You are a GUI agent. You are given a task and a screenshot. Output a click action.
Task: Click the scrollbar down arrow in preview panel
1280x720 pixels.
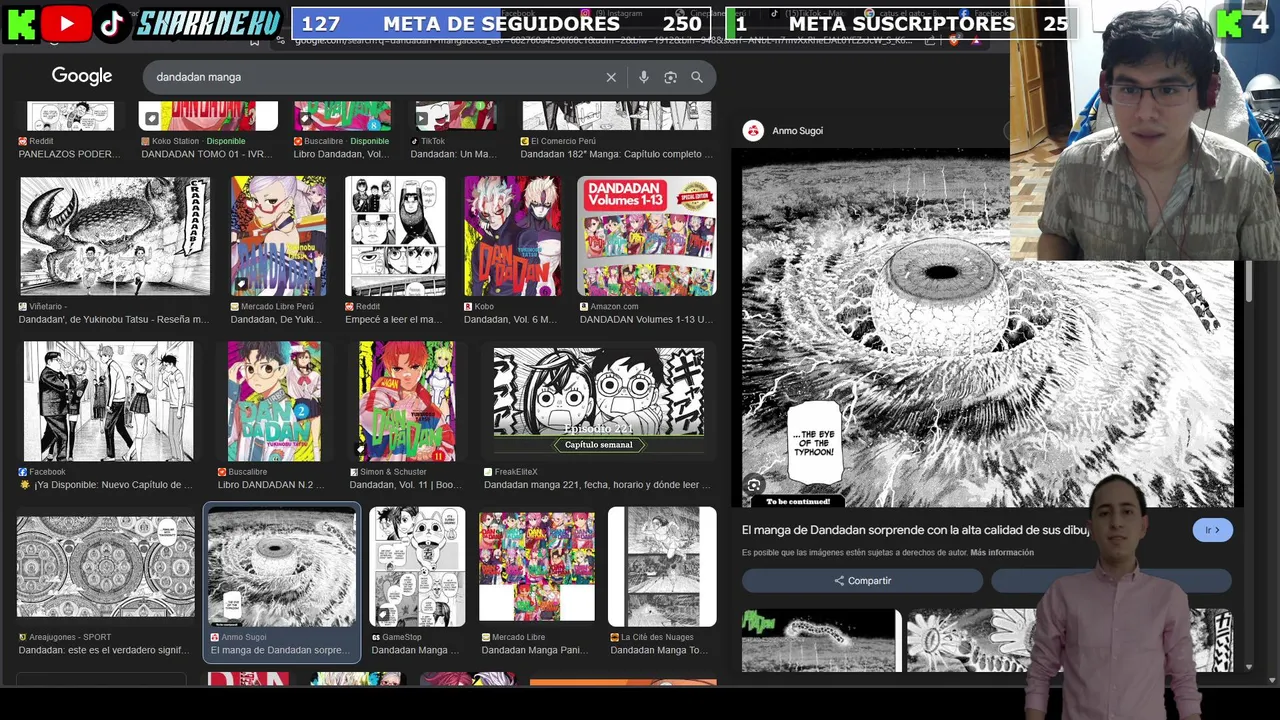tap(1247, 667)
